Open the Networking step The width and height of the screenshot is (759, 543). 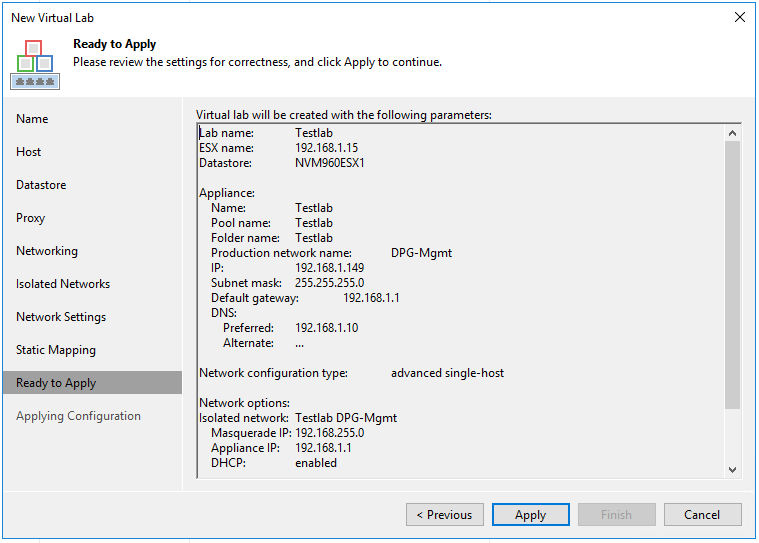pos(47,251)
